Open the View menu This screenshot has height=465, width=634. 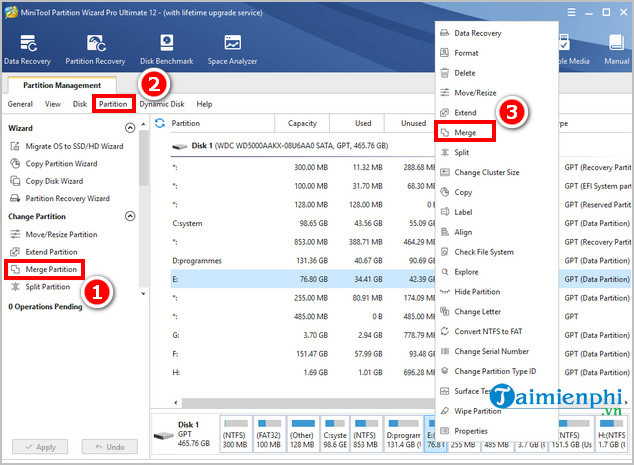click(53, 104)
